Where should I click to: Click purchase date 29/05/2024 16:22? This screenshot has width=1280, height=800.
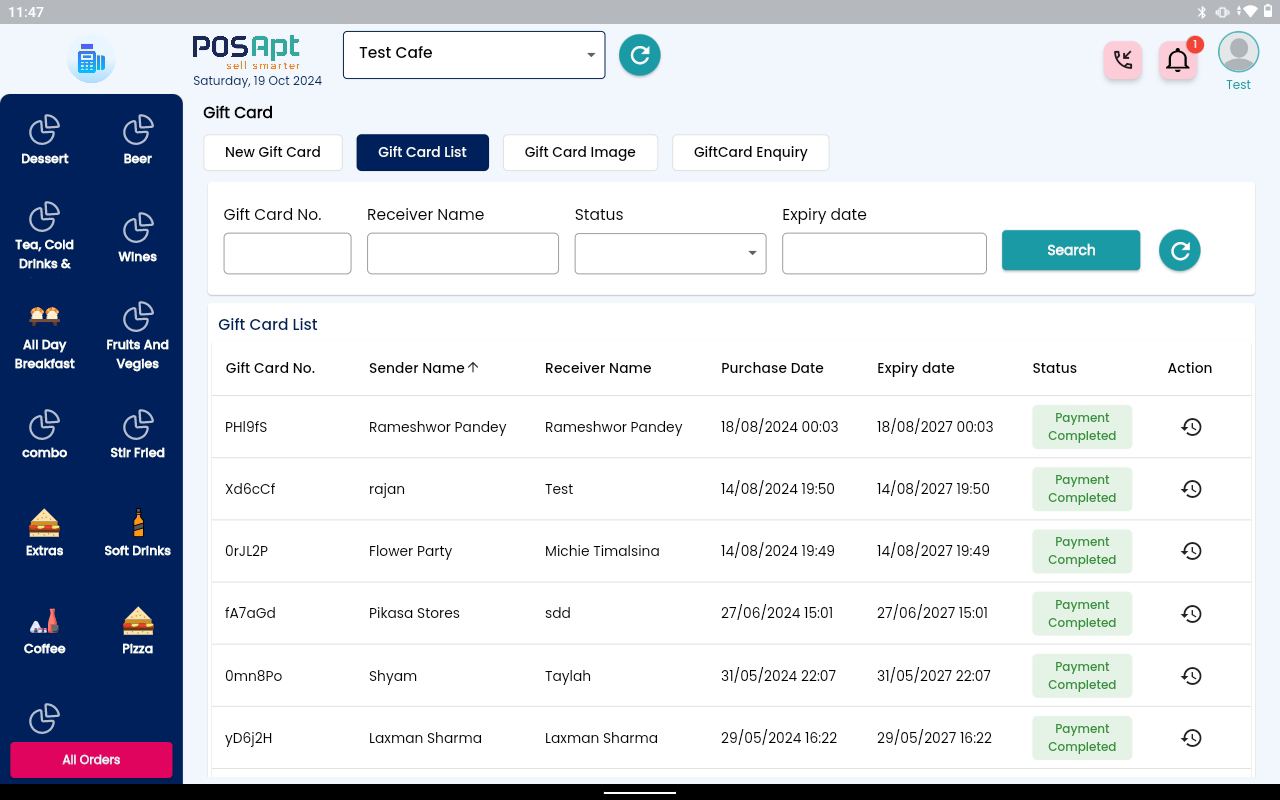pos(779,738)
